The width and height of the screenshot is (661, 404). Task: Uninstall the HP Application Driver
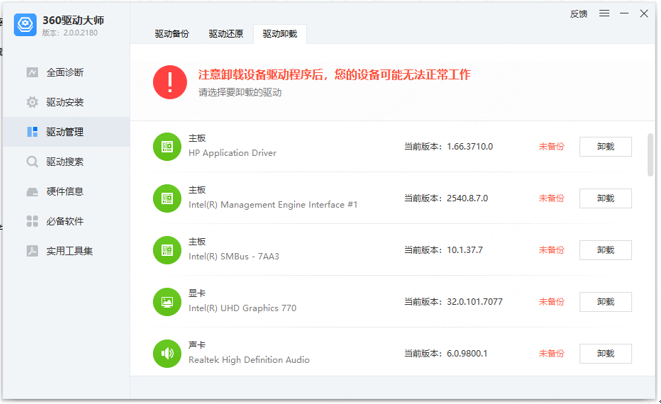click(x=605, y=147)
